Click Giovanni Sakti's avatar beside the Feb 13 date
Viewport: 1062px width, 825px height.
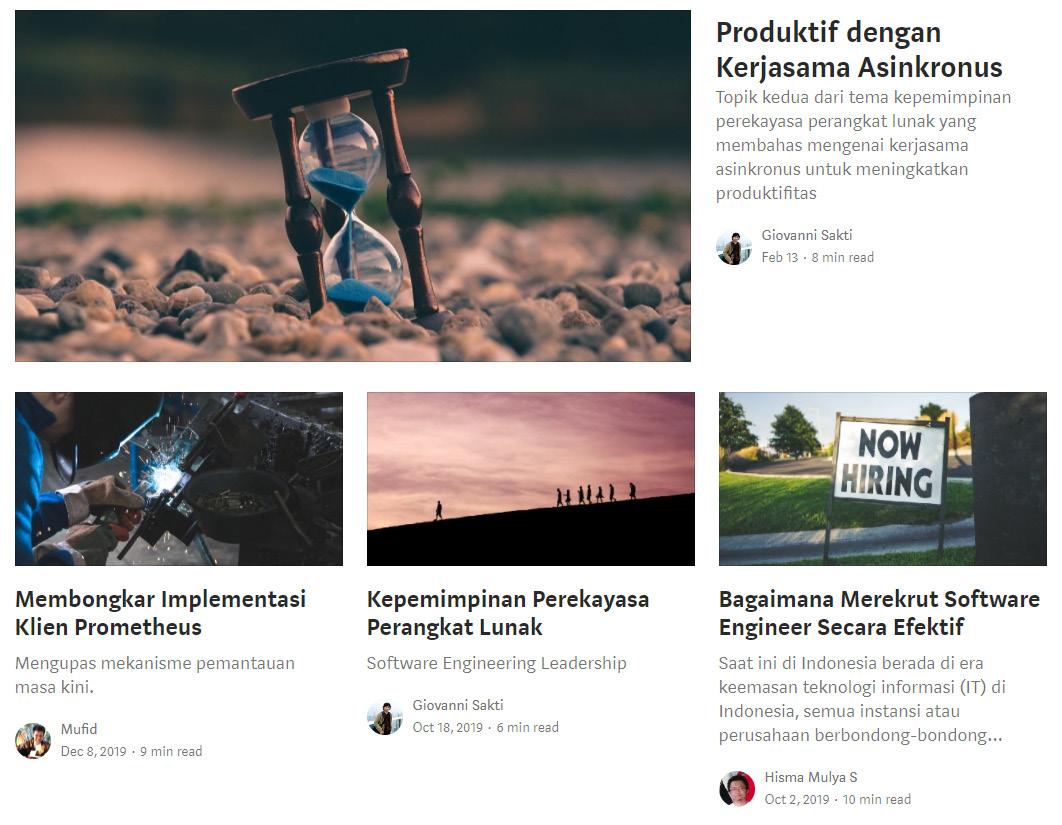[734, 247]
